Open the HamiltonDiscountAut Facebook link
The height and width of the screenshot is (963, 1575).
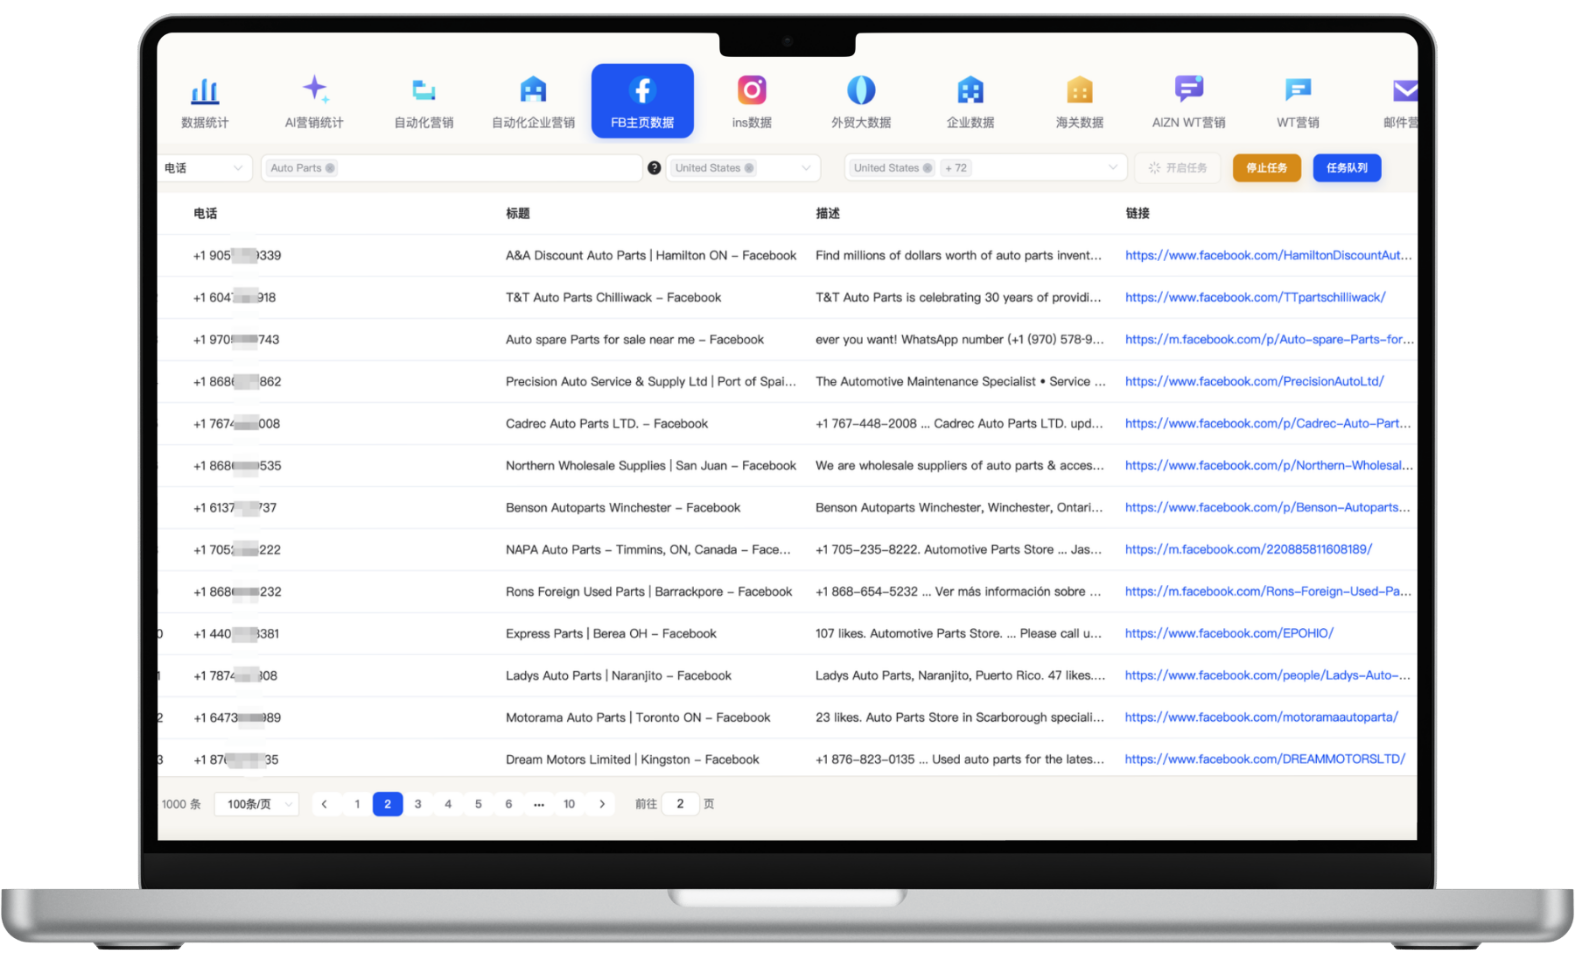click(x=1268, y=256)
